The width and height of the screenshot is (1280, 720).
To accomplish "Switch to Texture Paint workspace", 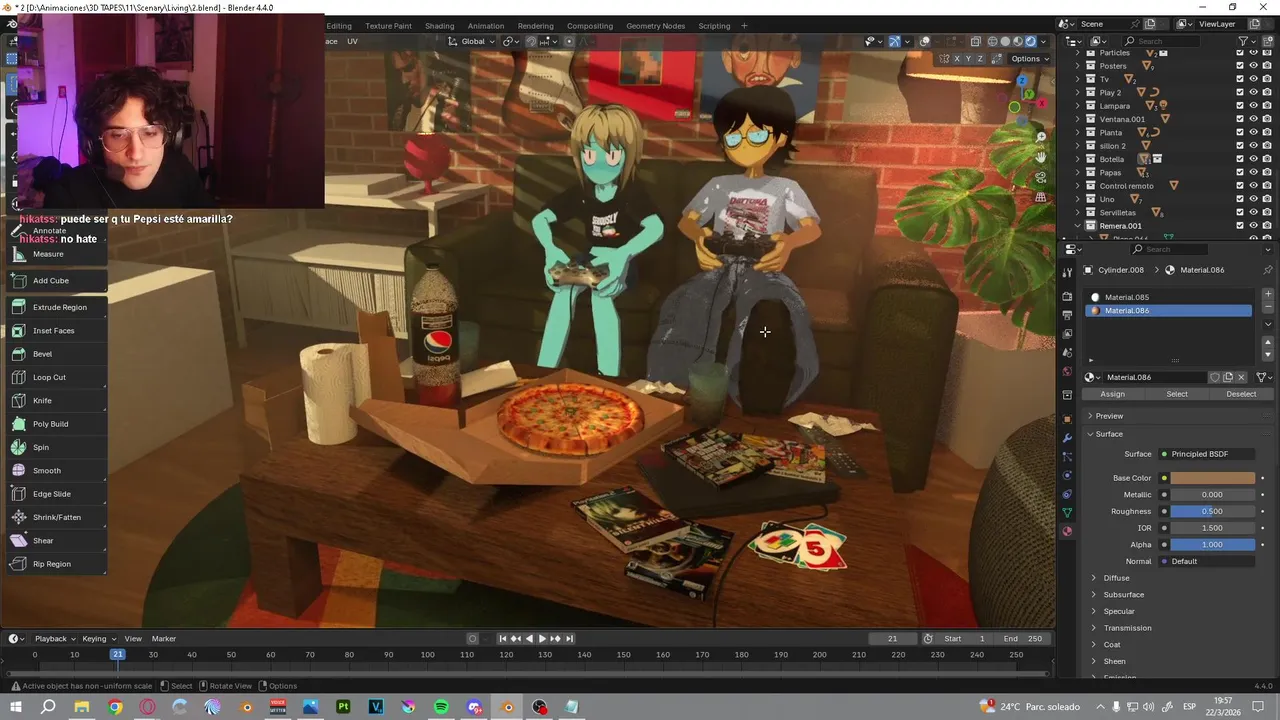I will 388,26.
